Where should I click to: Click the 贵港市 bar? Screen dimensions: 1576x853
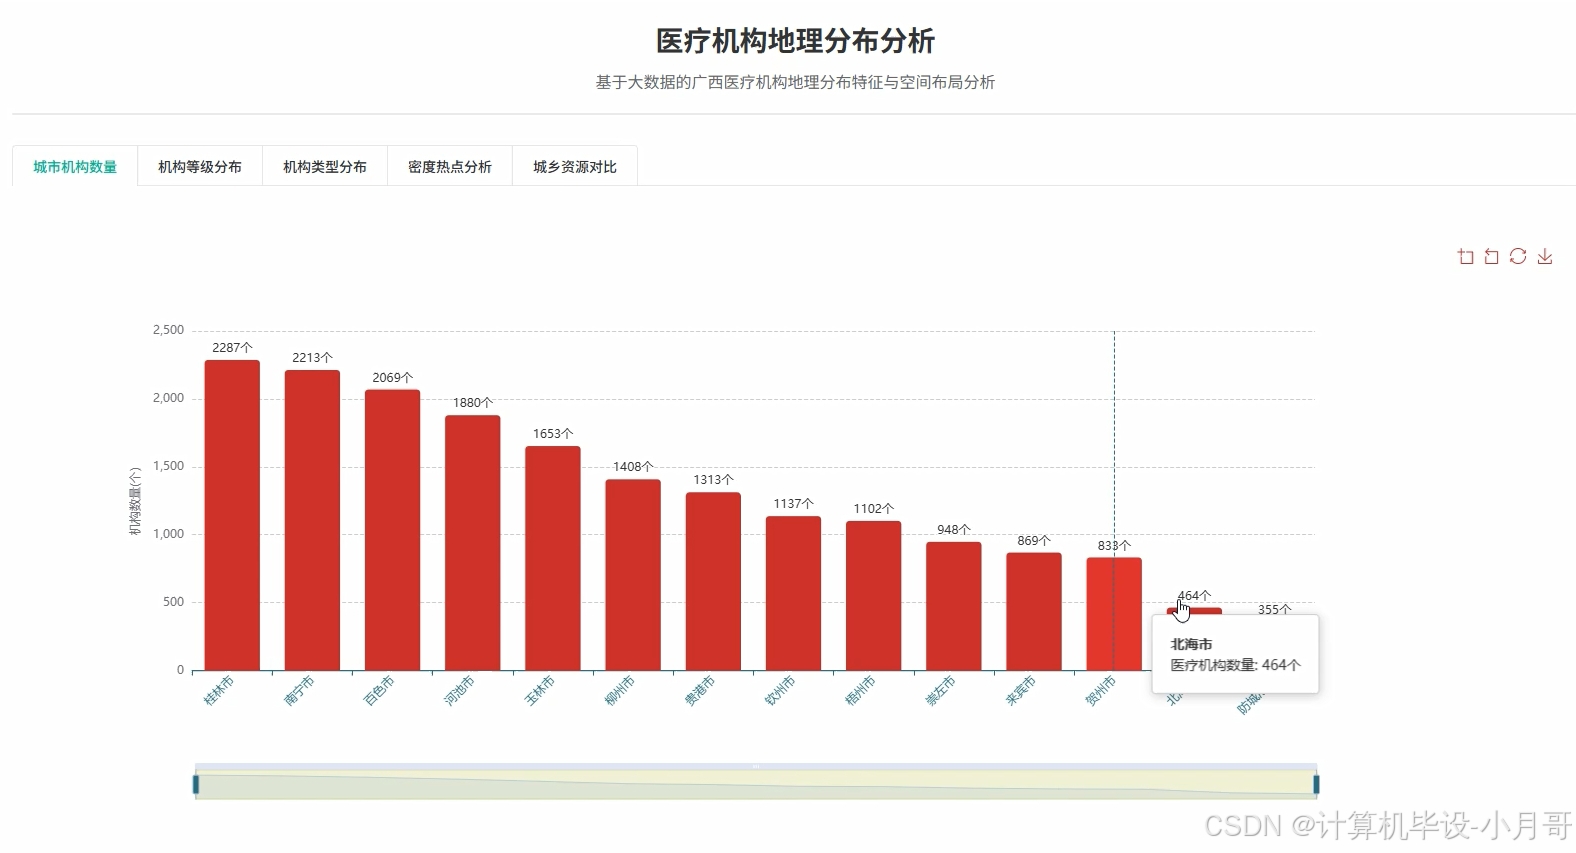tap(713, 581)
